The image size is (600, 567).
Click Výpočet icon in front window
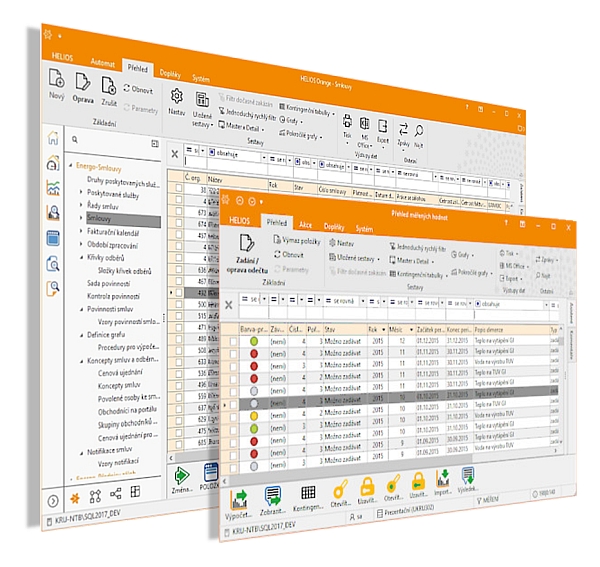click(x=238, y=499)
